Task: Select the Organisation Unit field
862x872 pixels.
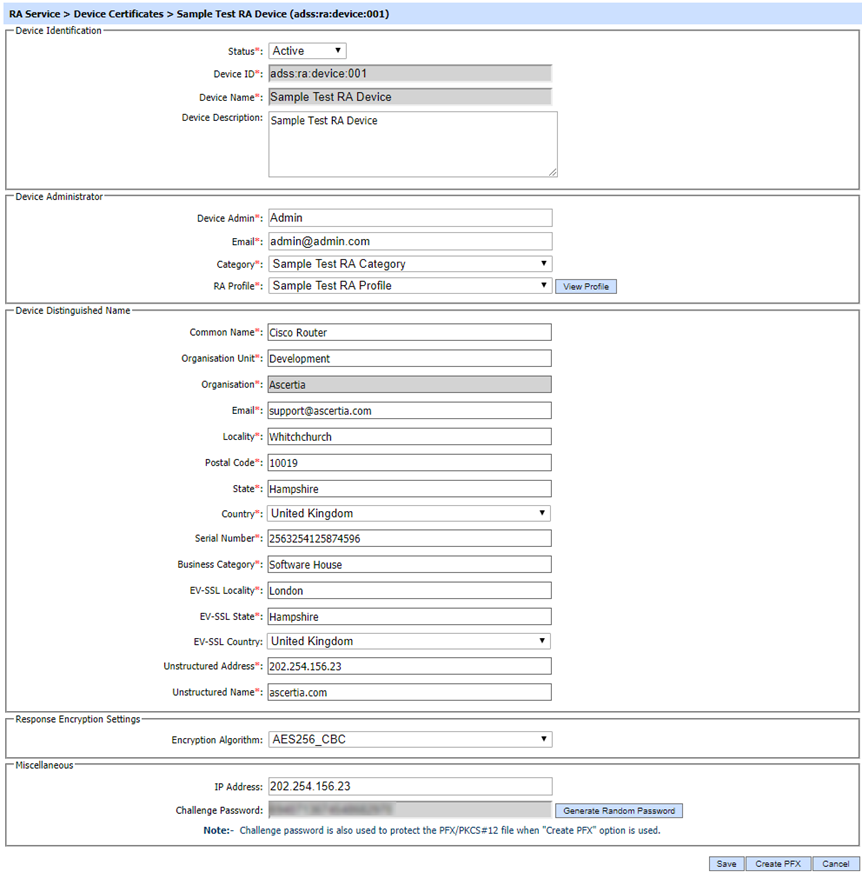Action: (410, 358)
